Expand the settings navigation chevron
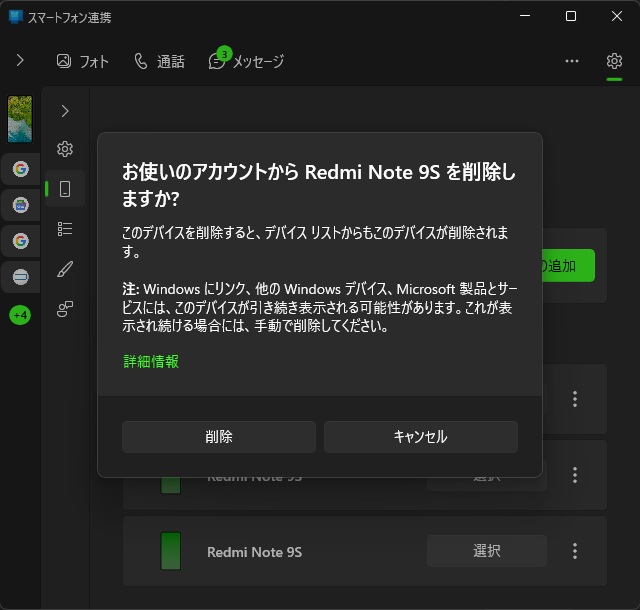The image size is (640, 610). click(65, 111)
